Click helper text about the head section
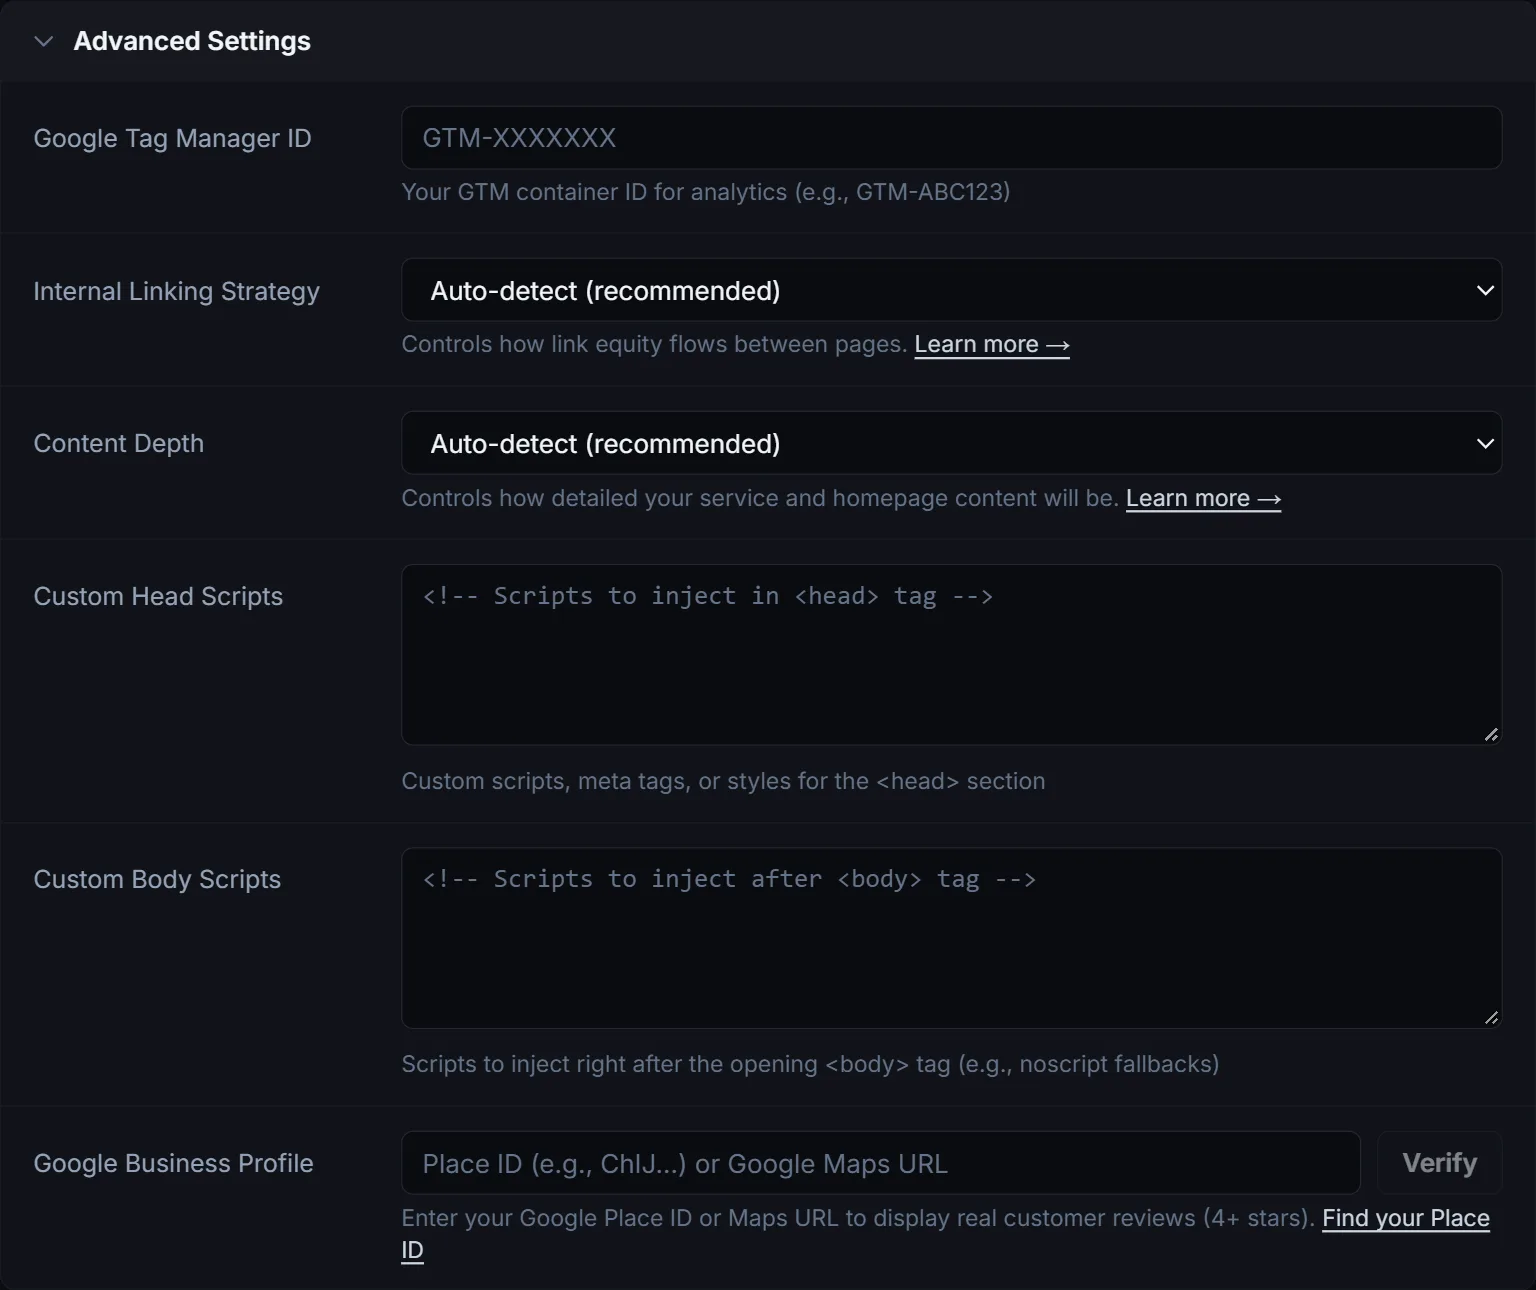 point(723,781)
